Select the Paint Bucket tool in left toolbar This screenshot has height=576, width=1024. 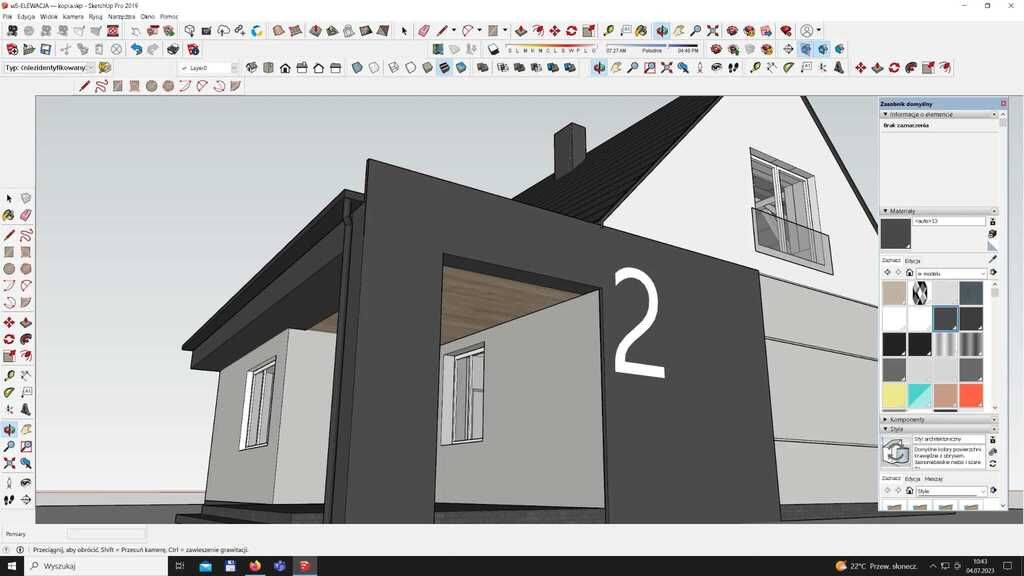pos(9,215)
